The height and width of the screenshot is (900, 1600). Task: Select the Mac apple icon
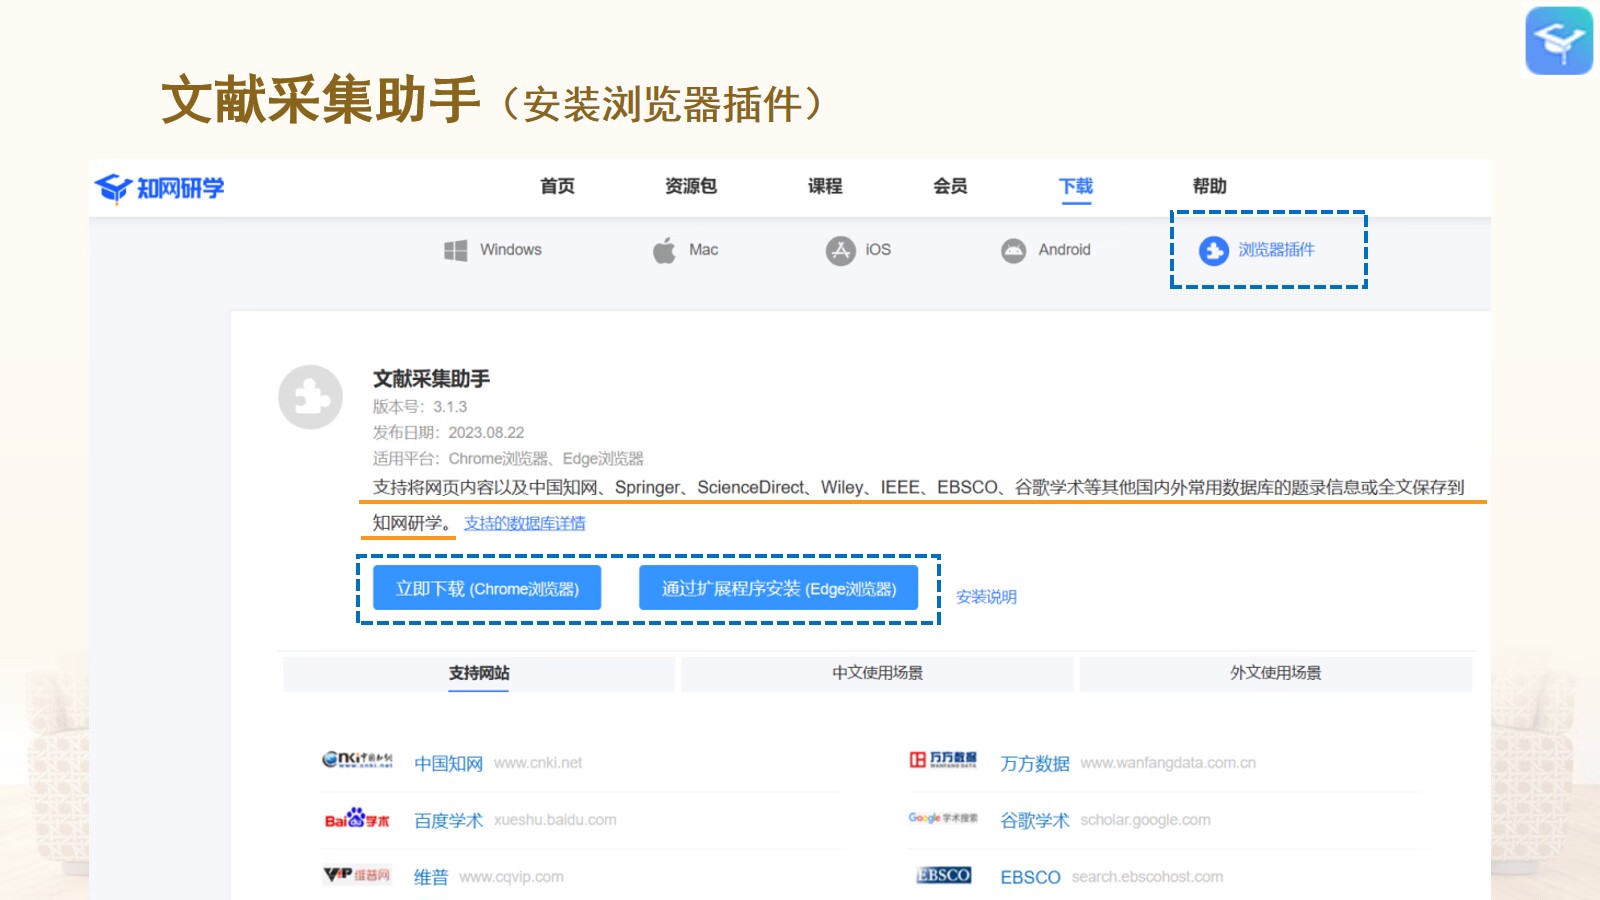pyautogui.click(x=664, y=250)
